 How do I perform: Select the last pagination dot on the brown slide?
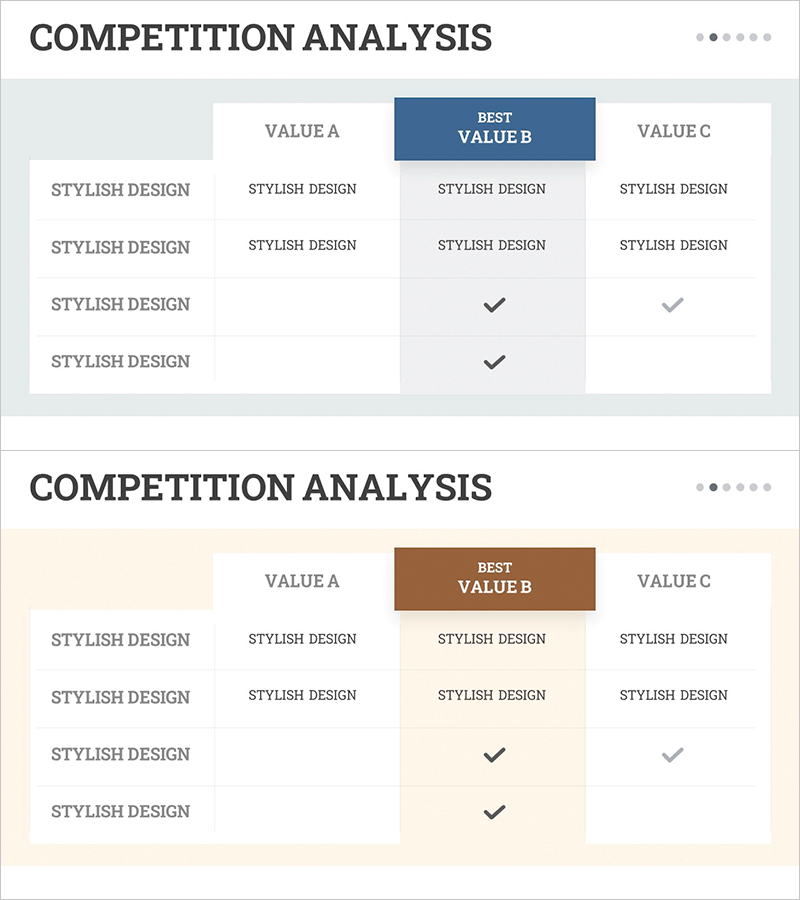767,488
